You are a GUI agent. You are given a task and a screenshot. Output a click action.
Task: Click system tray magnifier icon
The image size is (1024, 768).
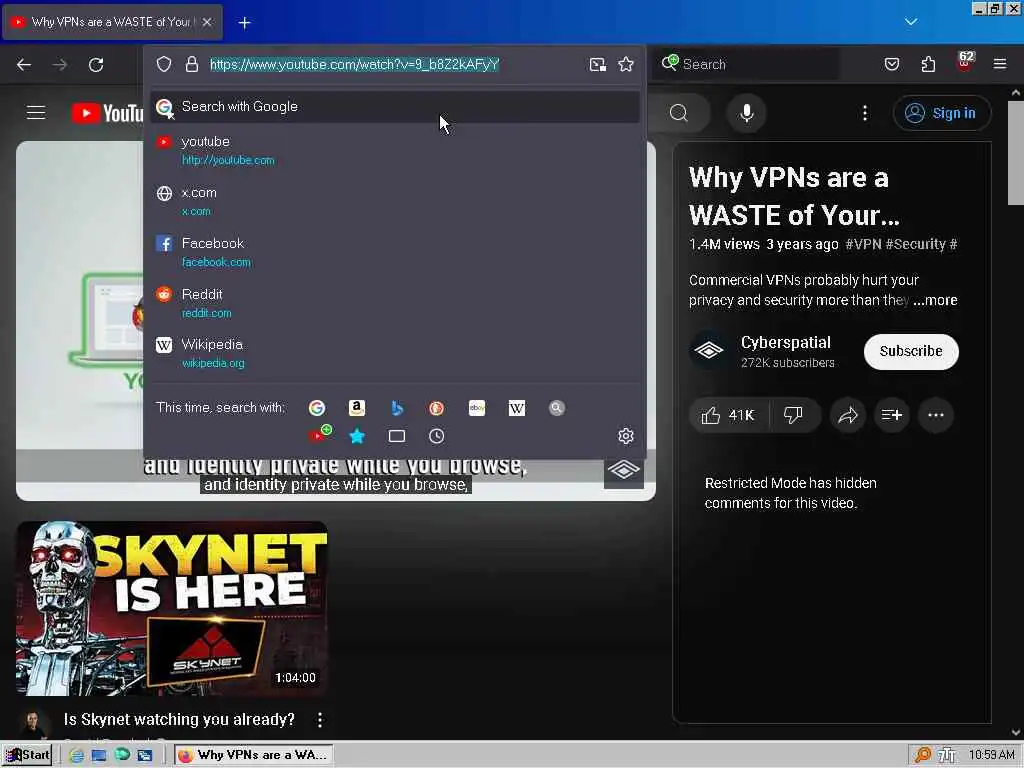pyautogui.click(x=923, y=756)
